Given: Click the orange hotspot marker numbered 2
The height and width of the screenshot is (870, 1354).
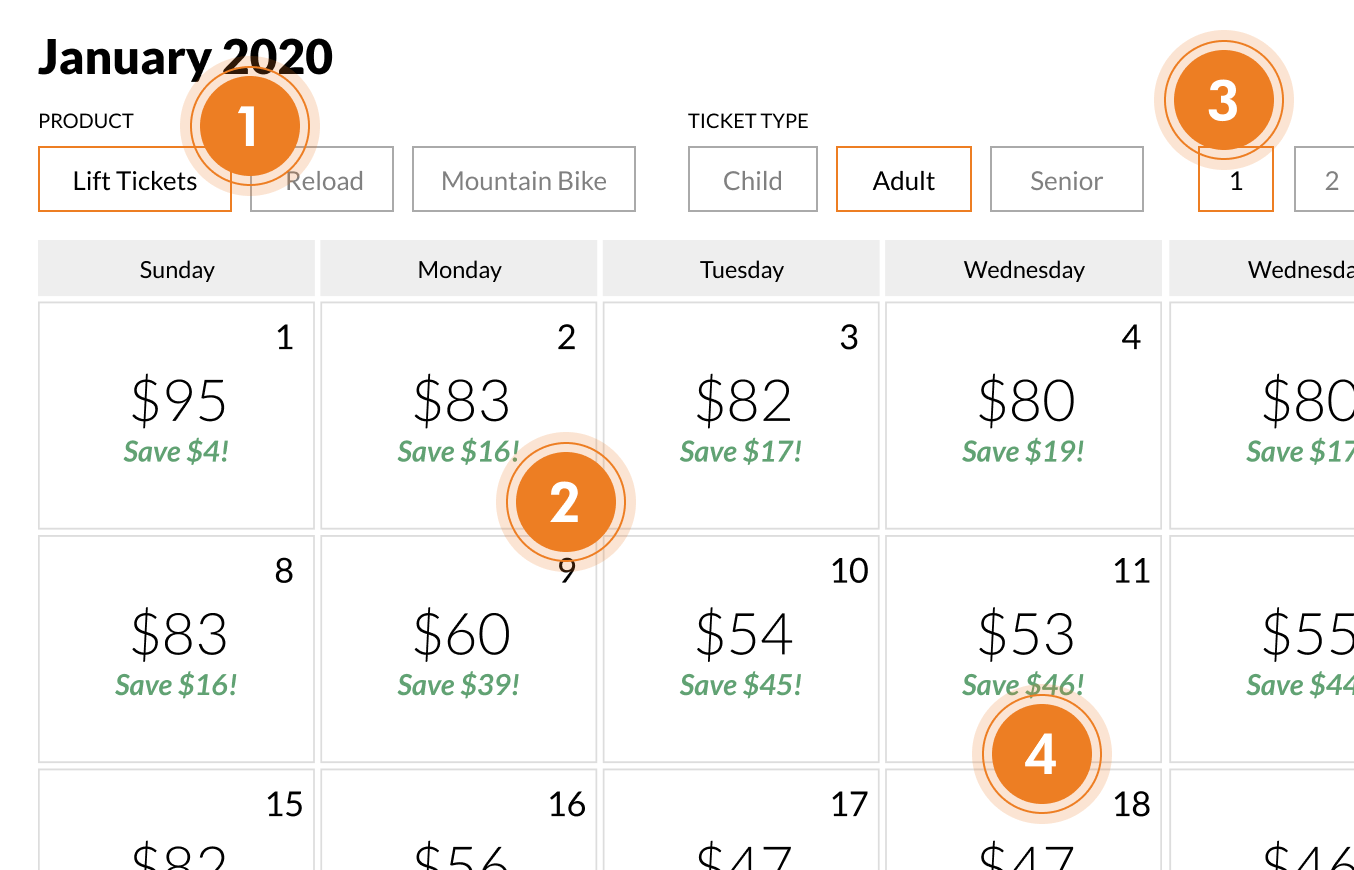Looking at the screenshot, I should [565, 502].
